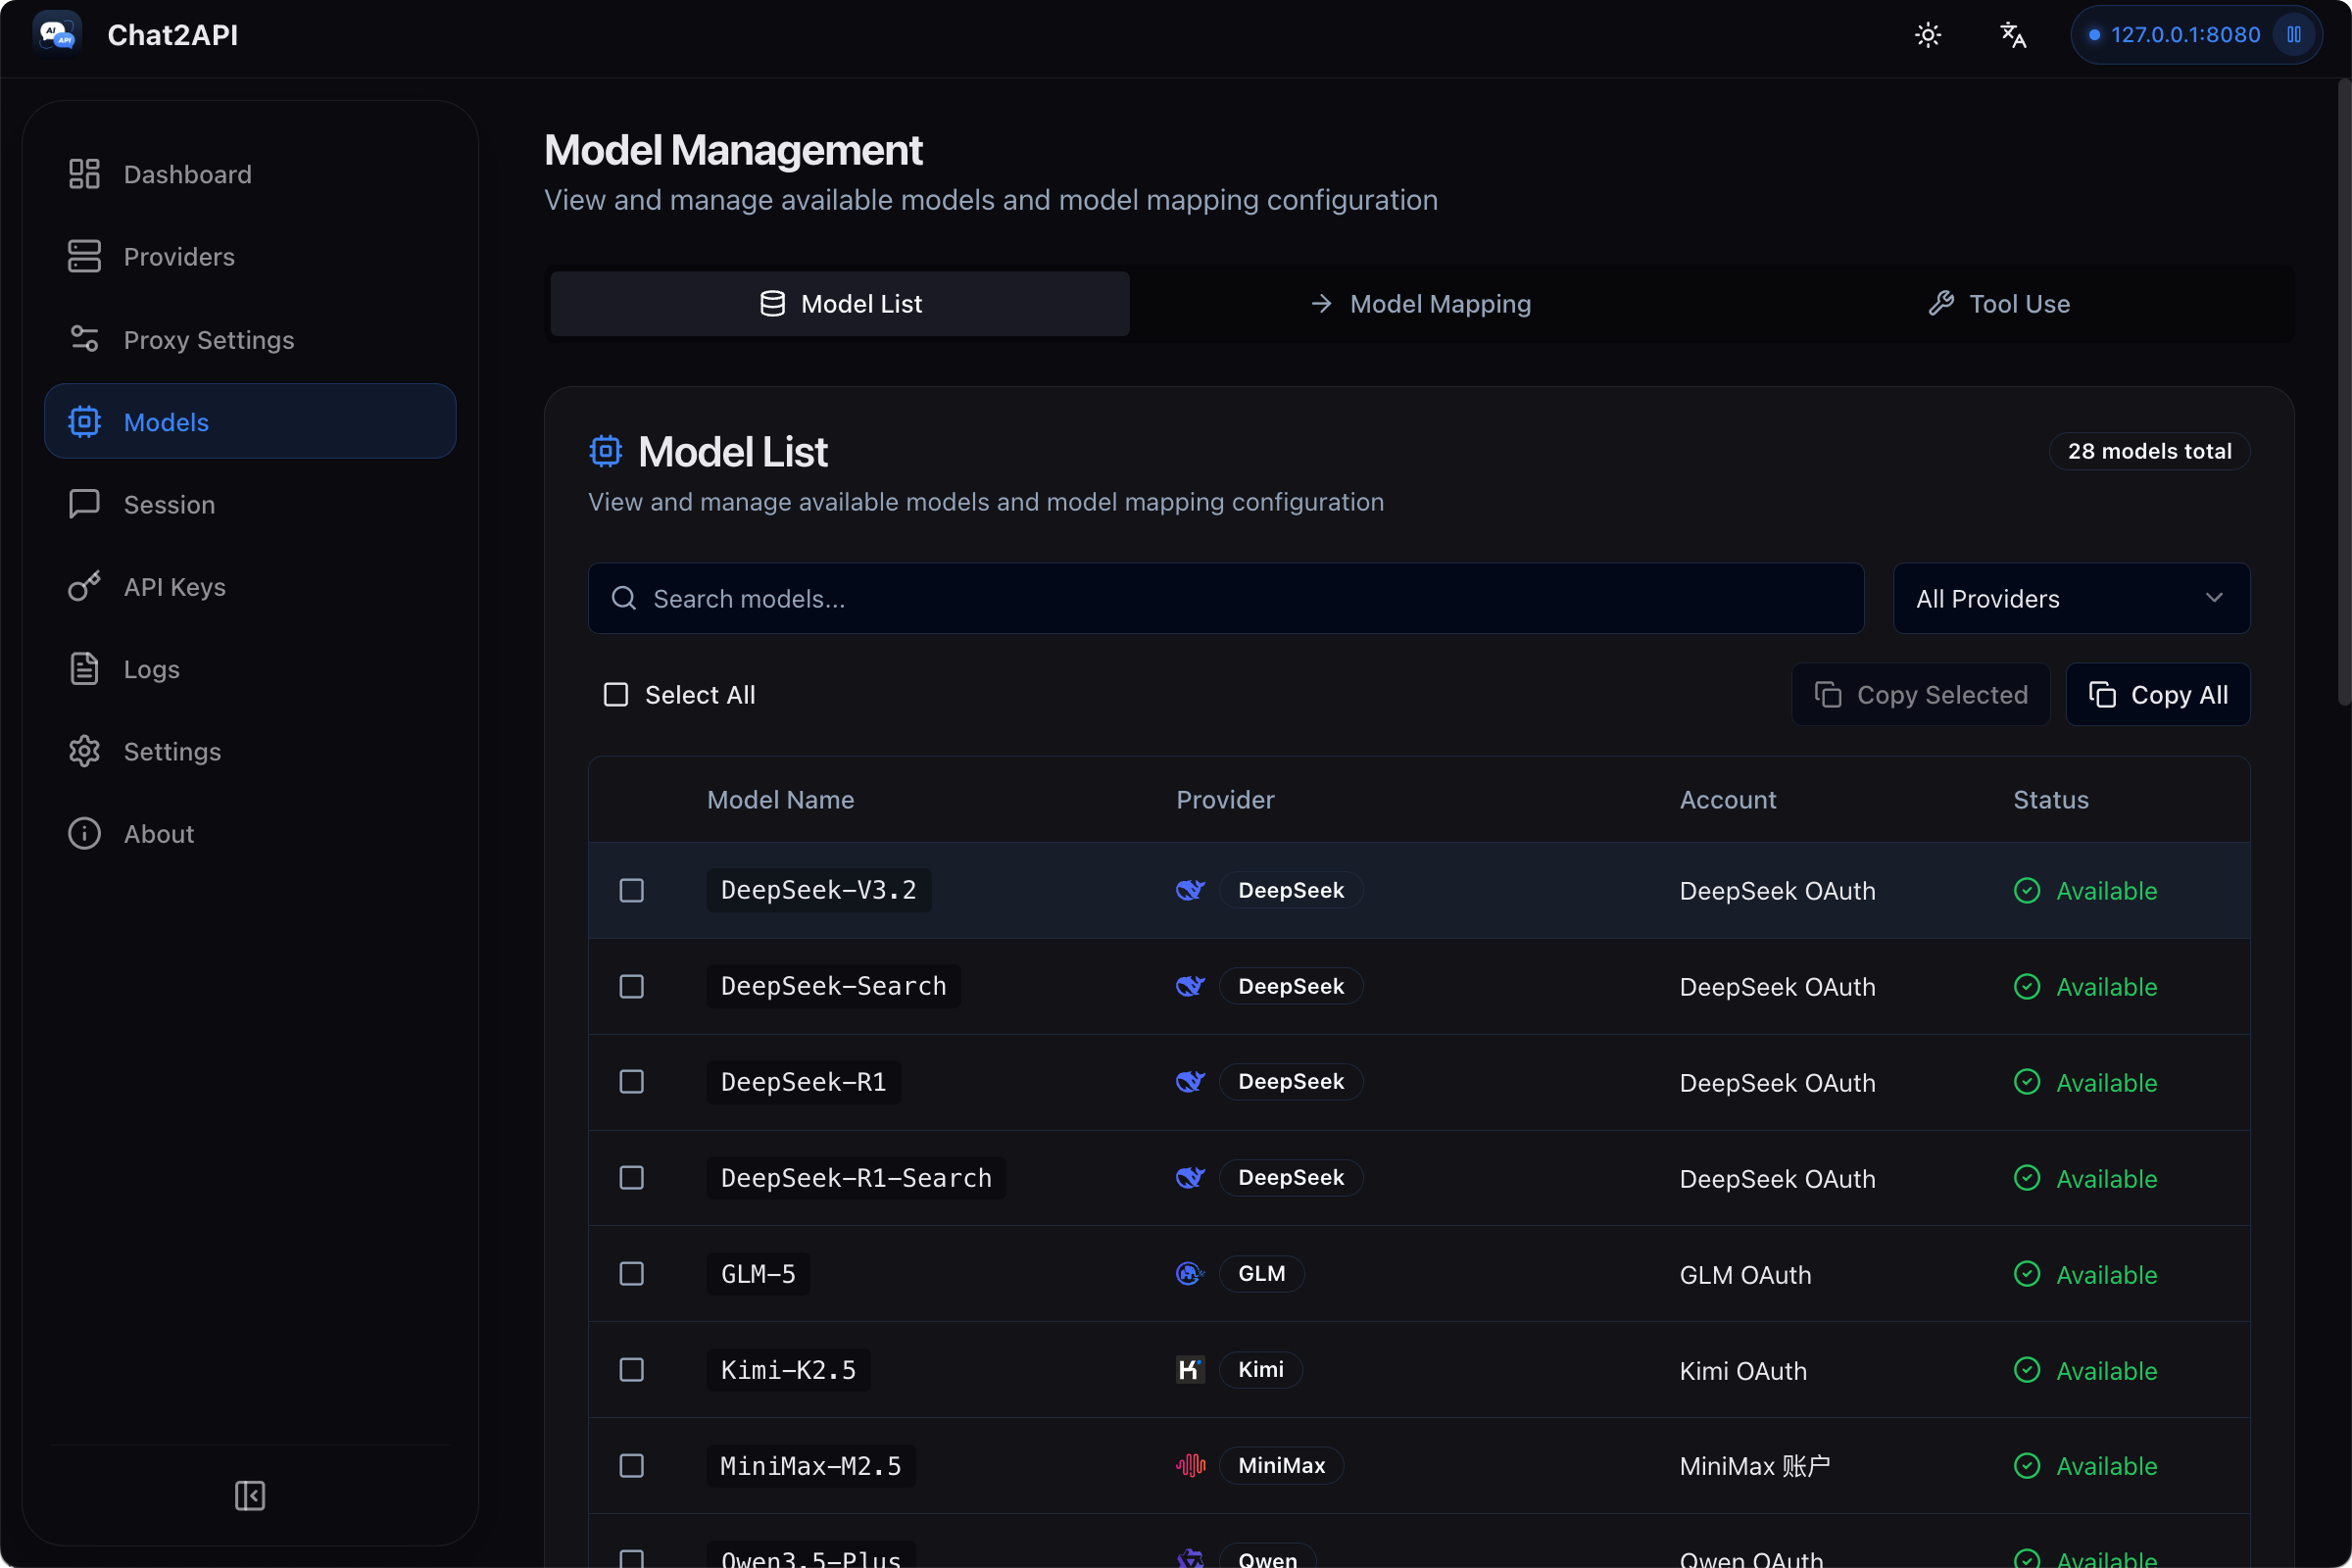Collapse the sidebar panel
The width and height of the screenshot is (2352, 1568).
click(249, 1495)
